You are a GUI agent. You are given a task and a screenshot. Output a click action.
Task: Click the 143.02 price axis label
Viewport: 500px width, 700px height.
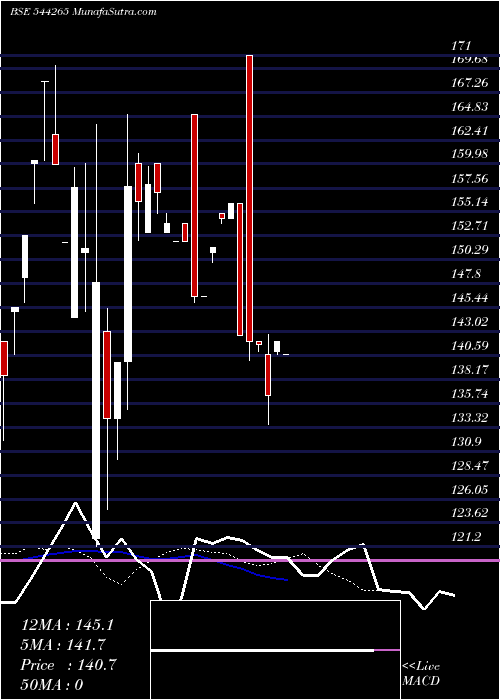pyautogui.click(x=469, y=321)
